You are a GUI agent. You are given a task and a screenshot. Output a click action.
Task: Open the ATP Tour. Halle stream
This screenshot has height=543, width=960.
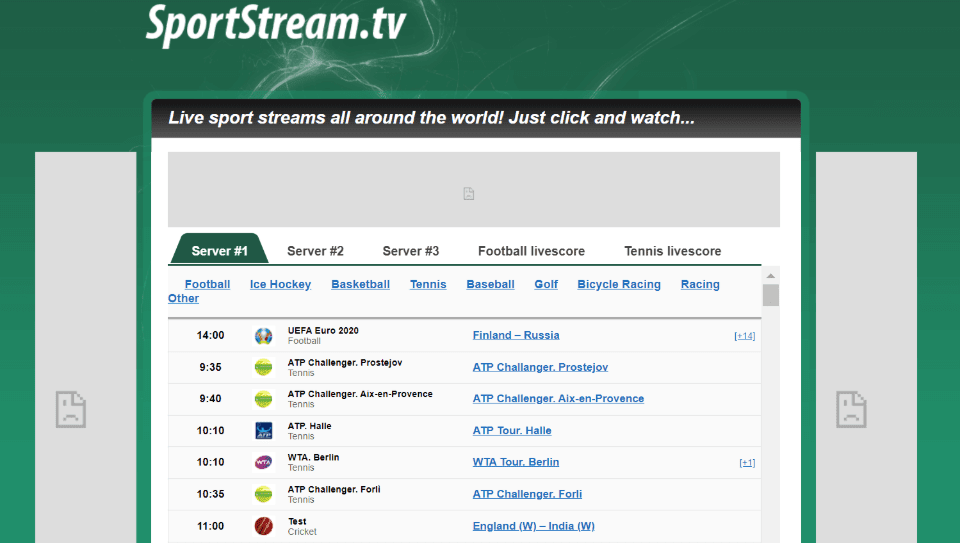pyautogui.click(x=512, y=430)
